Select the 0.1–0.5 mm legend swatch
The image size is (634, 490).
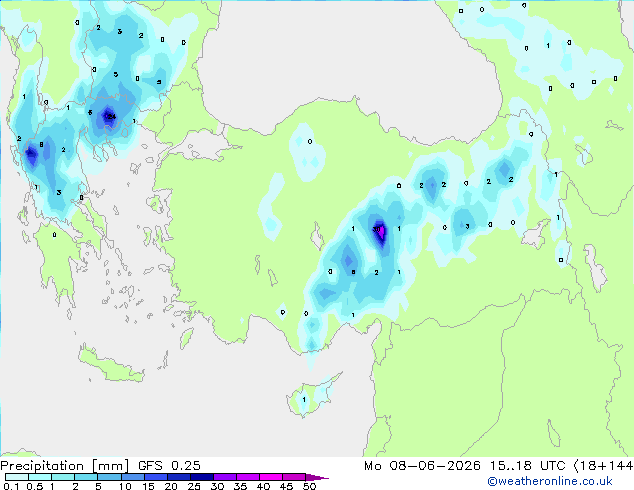(x=17, y=477)
